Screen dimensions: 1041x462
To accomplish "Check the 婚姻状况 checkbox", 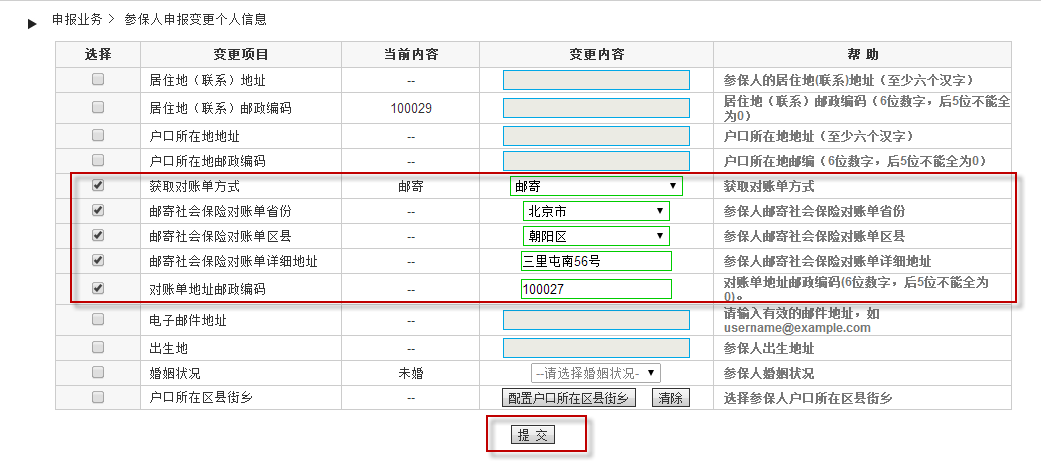I will click(x=98, y=372).
